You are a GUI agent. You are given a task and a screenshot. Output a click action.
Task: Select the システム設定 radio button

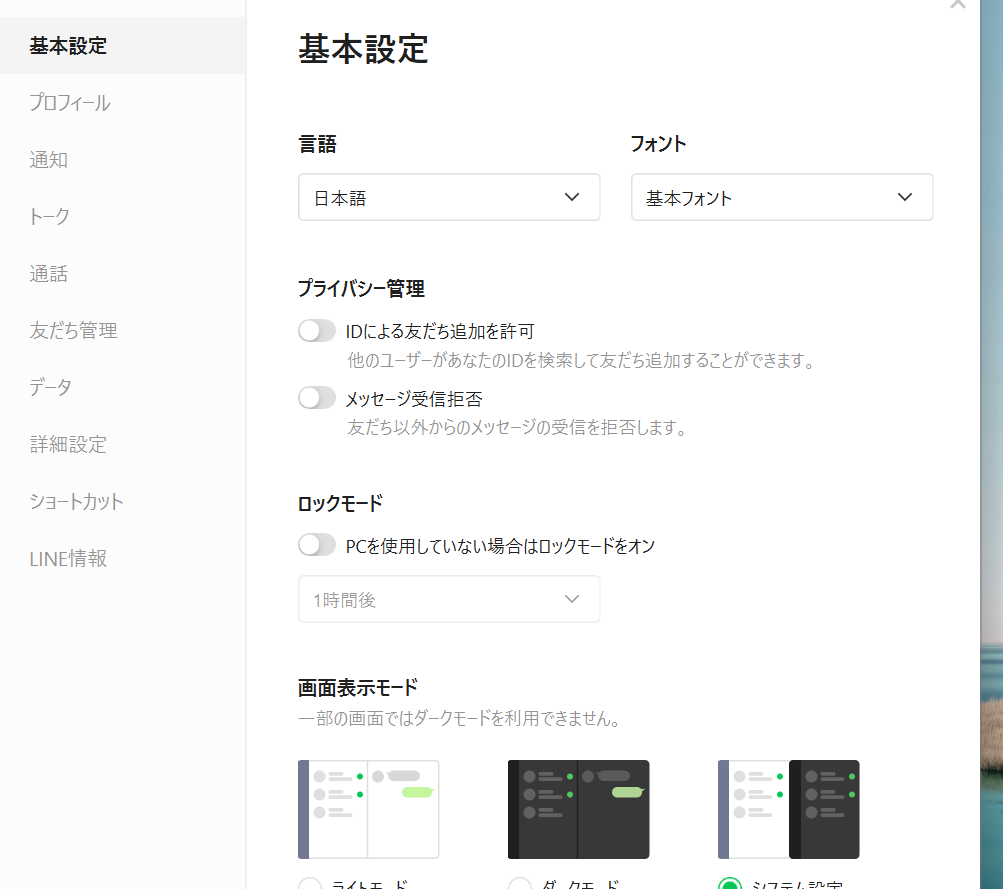(730, 885)
